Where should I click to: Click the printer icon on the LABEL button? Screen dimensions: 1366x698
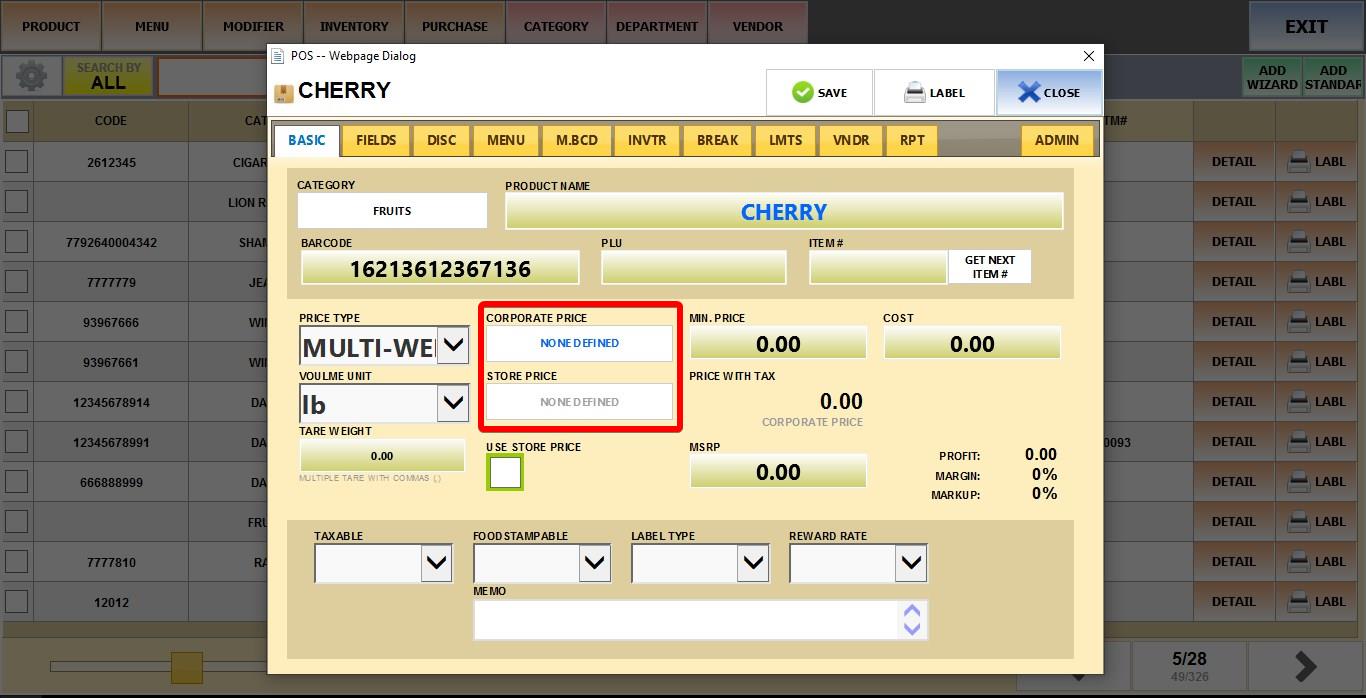[915, 93]
